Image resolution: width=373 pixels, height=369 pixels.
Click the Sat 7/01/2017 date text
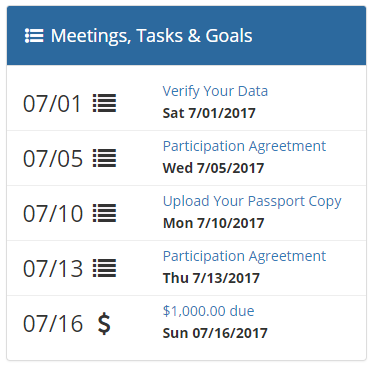[209, 113]
